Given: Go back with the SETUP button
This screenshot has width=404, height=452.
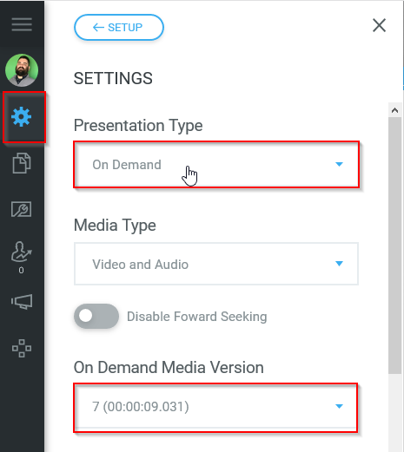Looking at the screenshot, I should pos(119,27).
